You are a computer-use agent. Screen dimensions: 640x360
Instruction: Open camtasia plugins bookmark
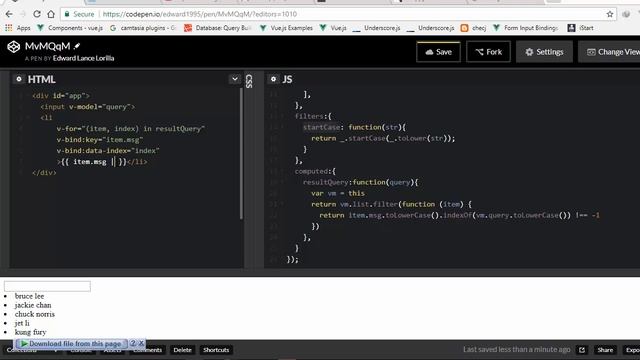click(143, 28)
